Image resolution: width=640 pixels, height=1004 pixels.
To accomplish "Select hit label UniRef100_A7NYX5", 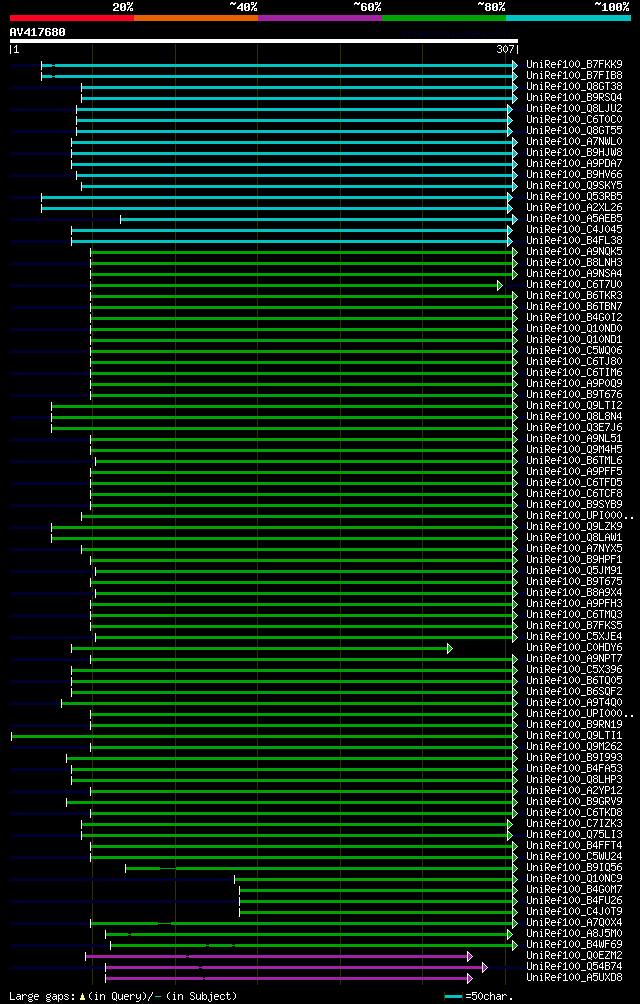I will pos(574,549).
